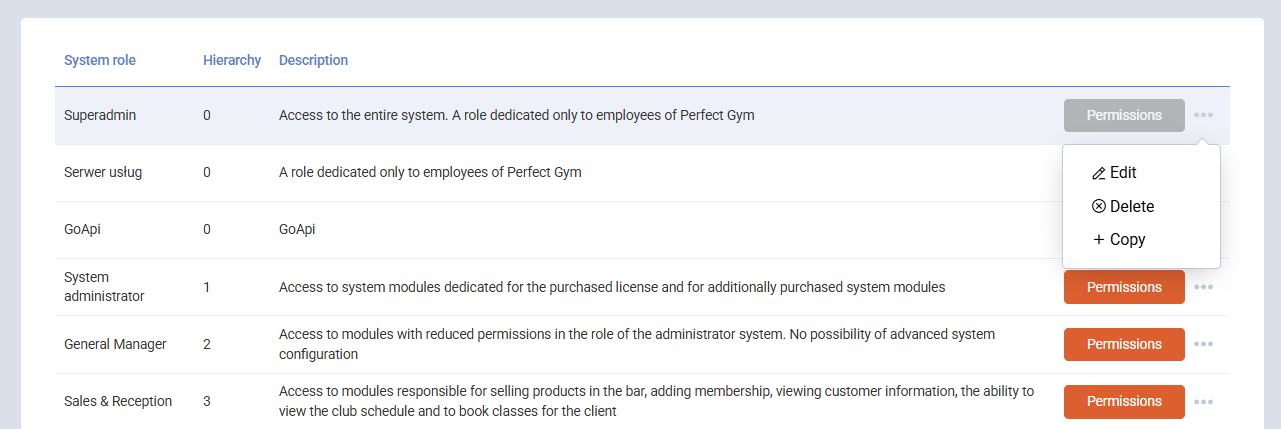Open Permissions for General Manager
The width and height of the screenshot is (1281, 429).
click(x=1124, y=344)
